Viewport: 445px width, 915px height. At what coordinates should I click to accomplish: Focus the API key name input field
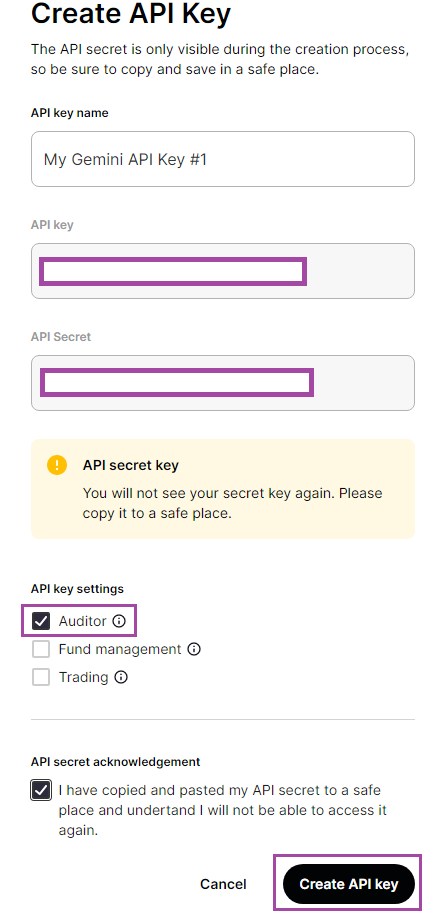point(223,159)
